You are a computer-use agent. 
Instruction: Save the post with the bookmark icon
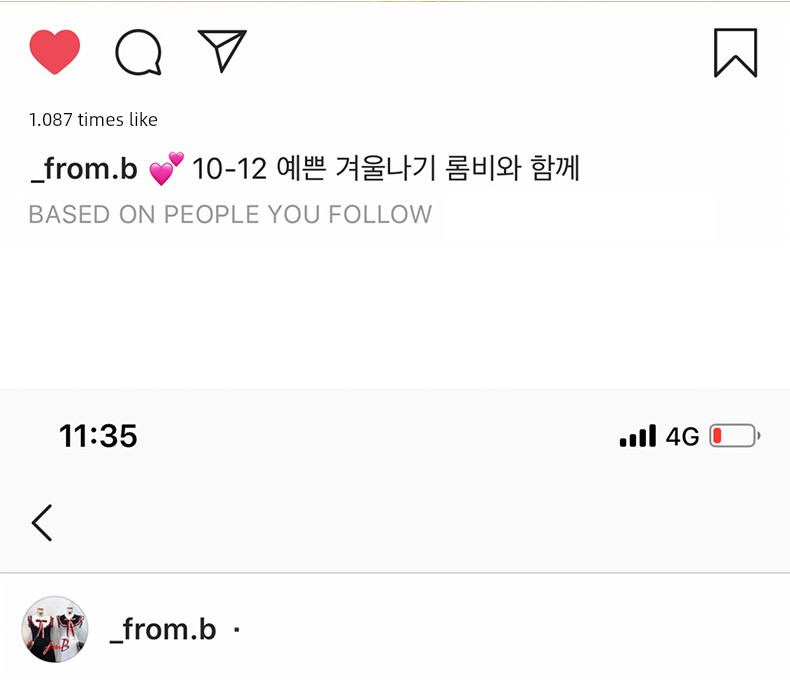(735, 53)
